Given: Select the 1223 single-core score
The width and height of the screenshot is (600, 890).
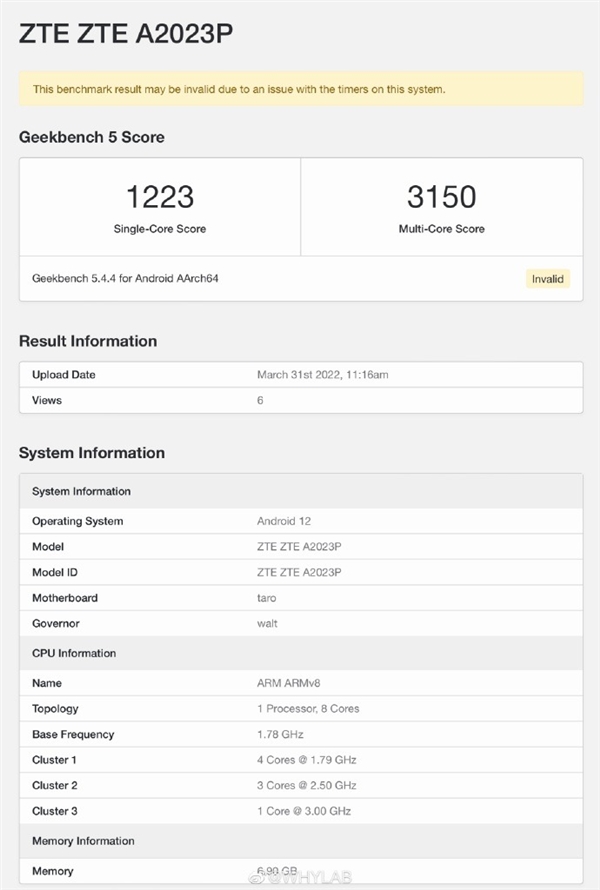Looking at the screenshot, I should click(x=159, y=196).
